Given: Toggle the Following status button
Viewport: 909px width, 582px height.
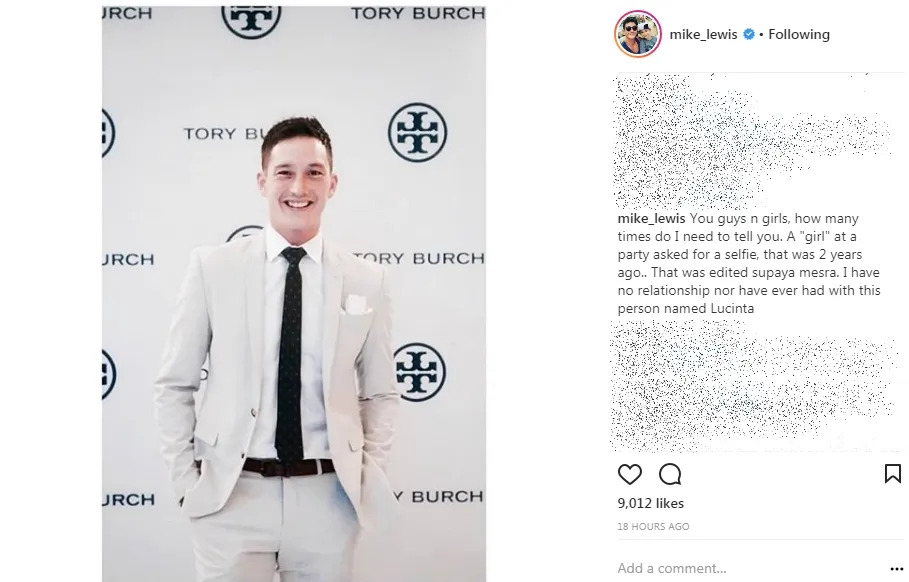Looking at the screenshot, I should tap(799, 34).
